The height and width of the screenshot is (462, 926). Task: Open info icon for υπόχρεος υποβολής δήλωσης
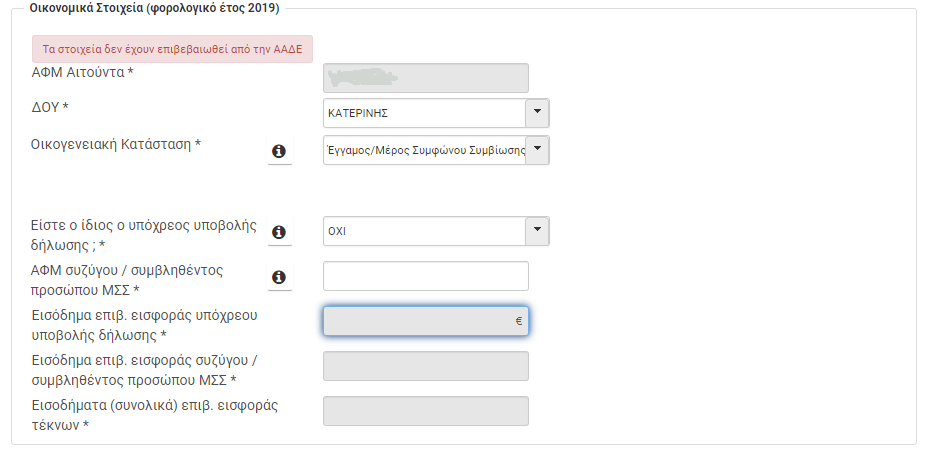tap(279, 231)
